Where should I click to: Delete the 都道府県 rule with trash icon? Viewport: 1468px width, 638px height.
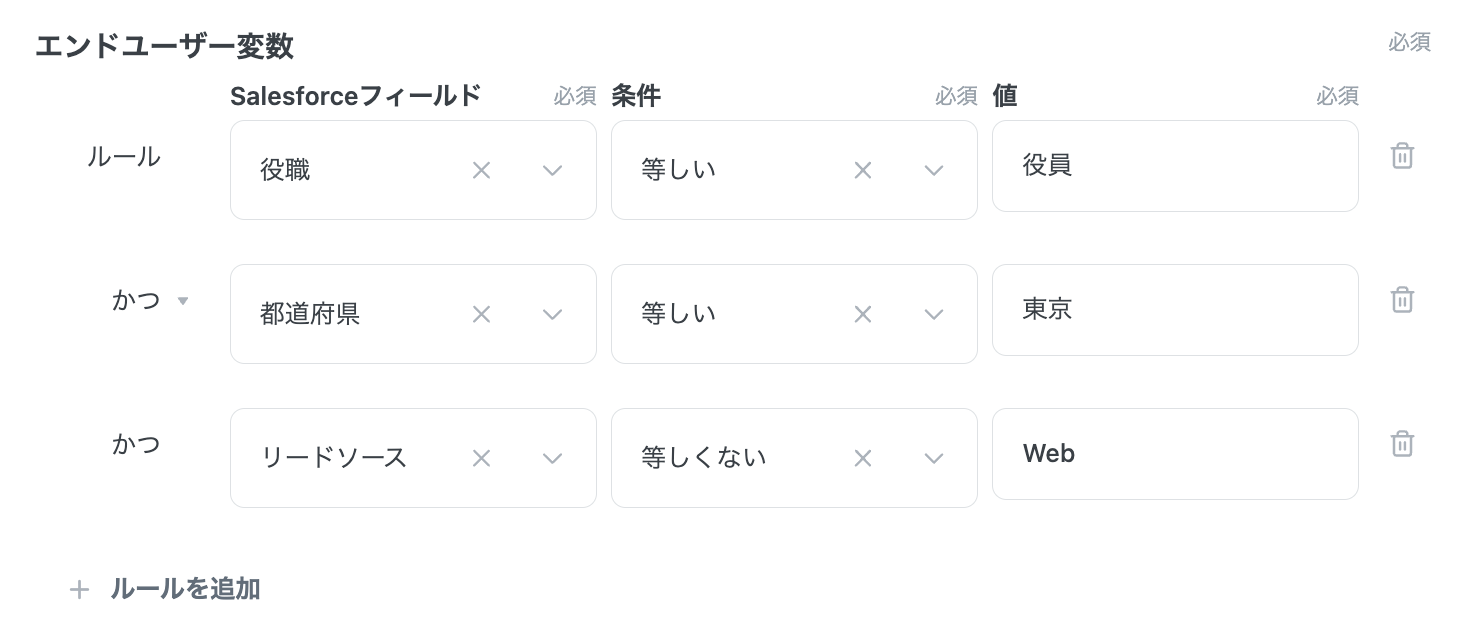[x=1402, y=300]
